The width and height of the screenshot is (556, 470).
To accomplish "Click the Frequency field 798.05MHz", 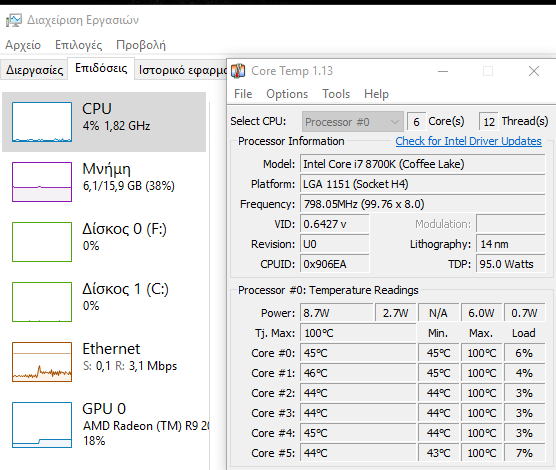I will [422, 204].
